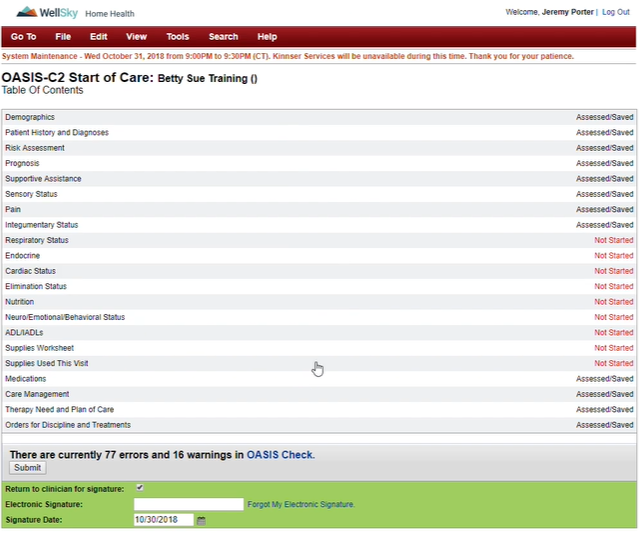This screenshot has width=642, height=536.
Task: Open the OASIS Check link
Action: click(279, 454)
